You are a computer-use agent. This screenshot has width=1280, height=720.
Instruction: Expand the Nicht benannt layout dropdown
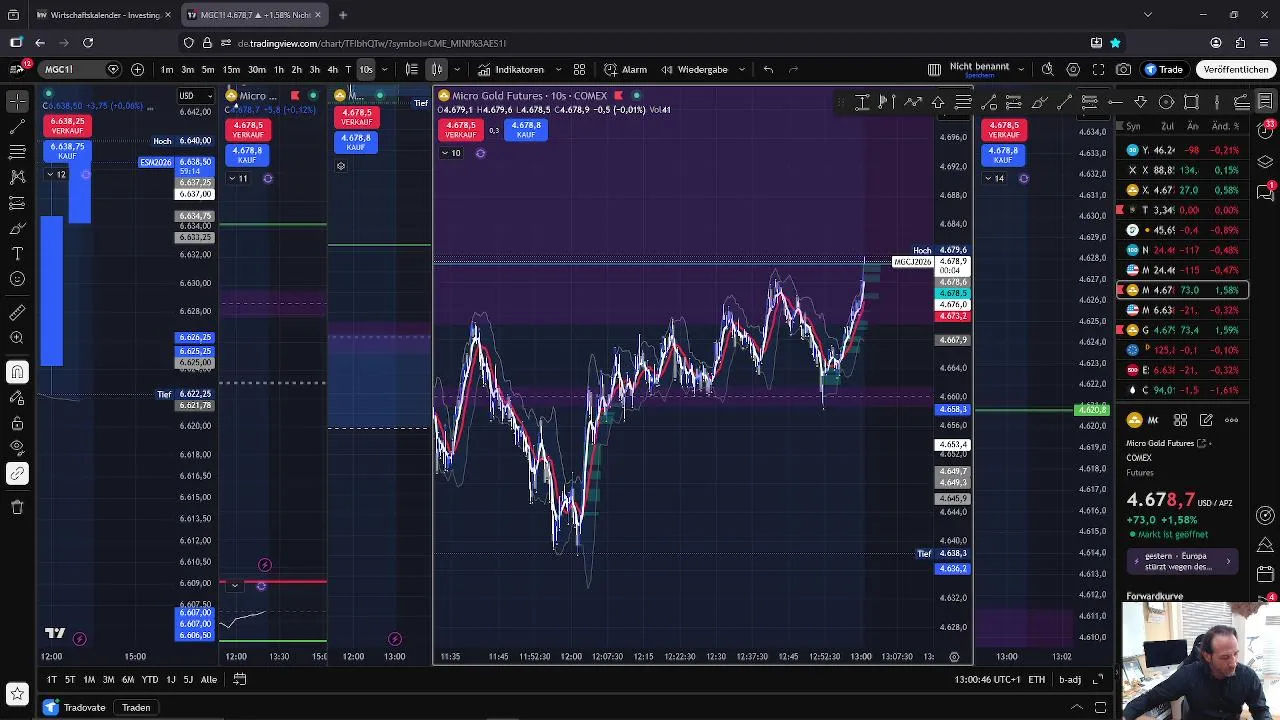pos(1020,69)
